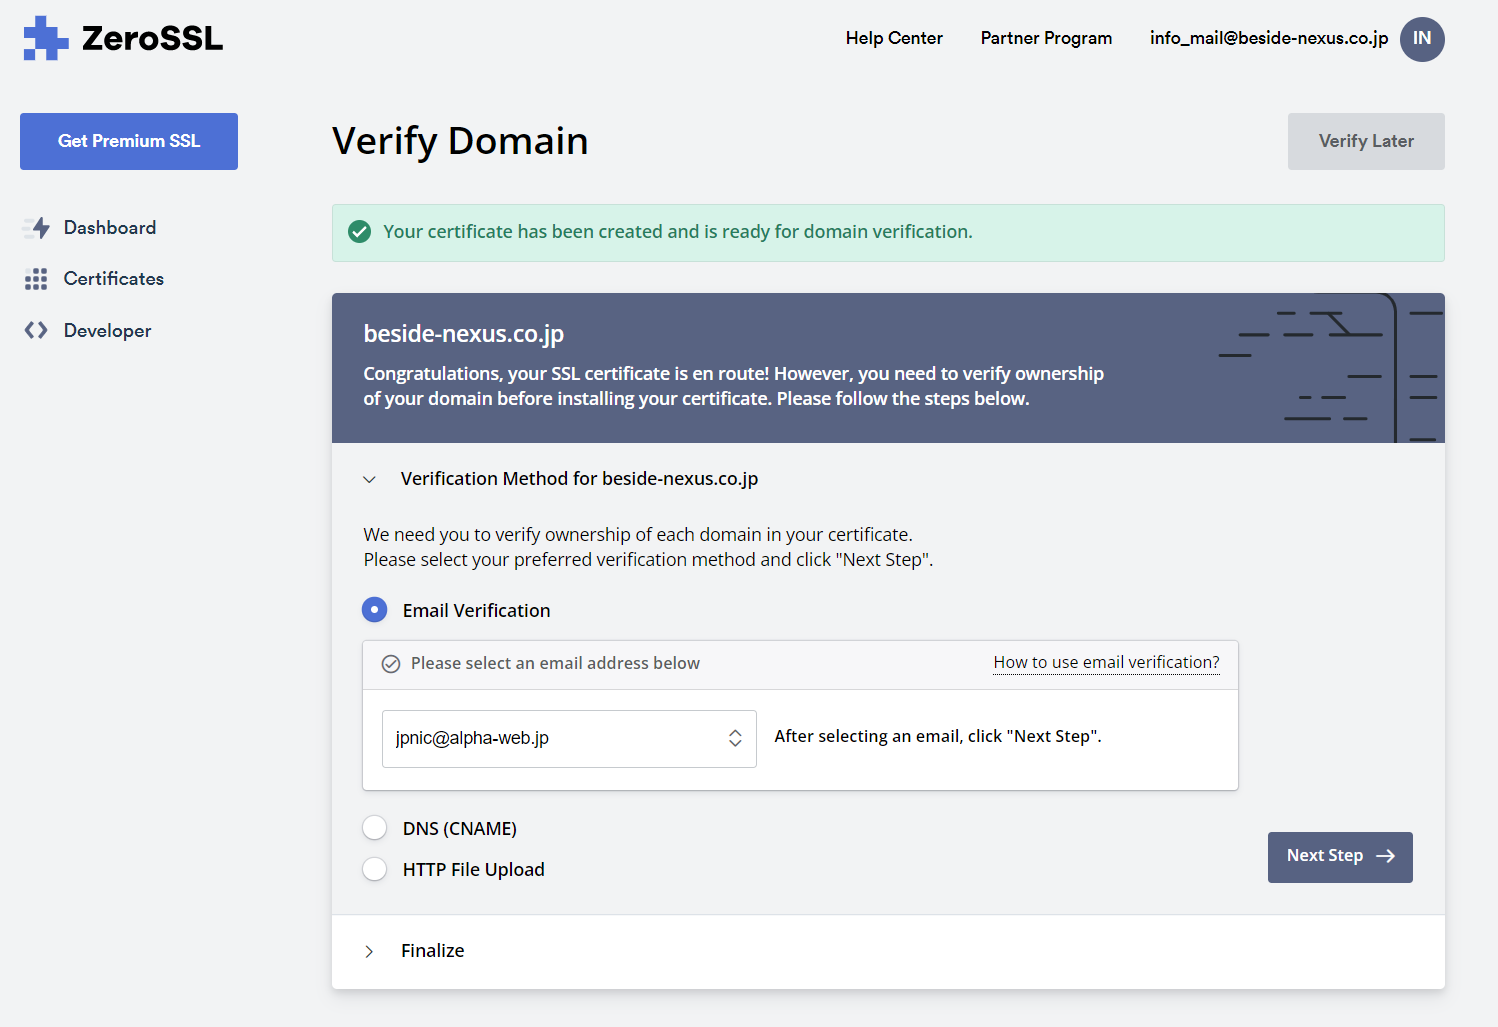Click the arrow icon inside Next Step button
The width and height of the screenshot is (1498, 1027).
pyautogui.click(x=1386, y=856)
